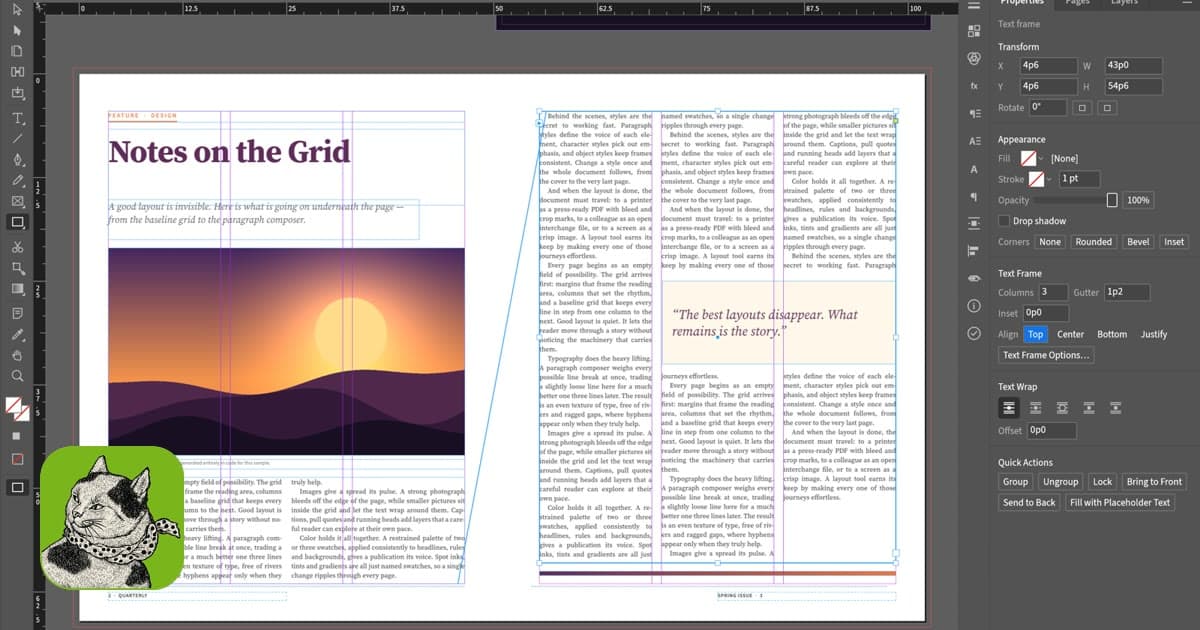The image size is (1200, 630).
Task: Choose the Gradient Swatch tool
Action: coord(18,290)
